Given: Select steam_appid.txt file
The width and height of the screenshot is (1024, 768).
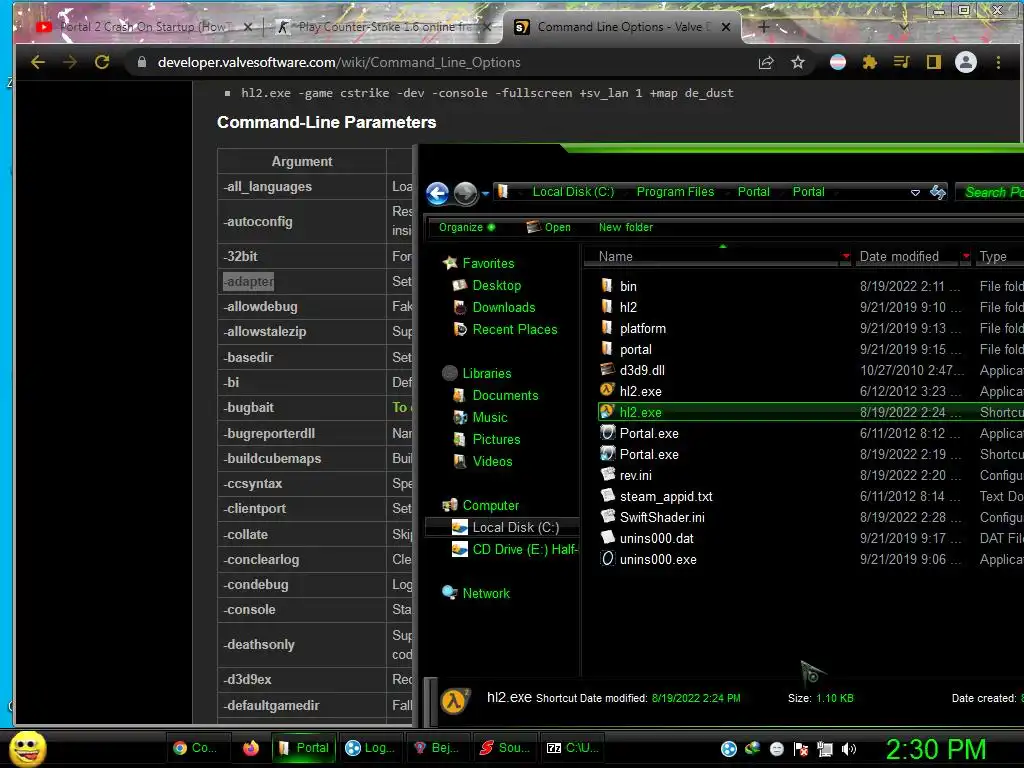Looking at the screenshot, I should click(665, 496).
